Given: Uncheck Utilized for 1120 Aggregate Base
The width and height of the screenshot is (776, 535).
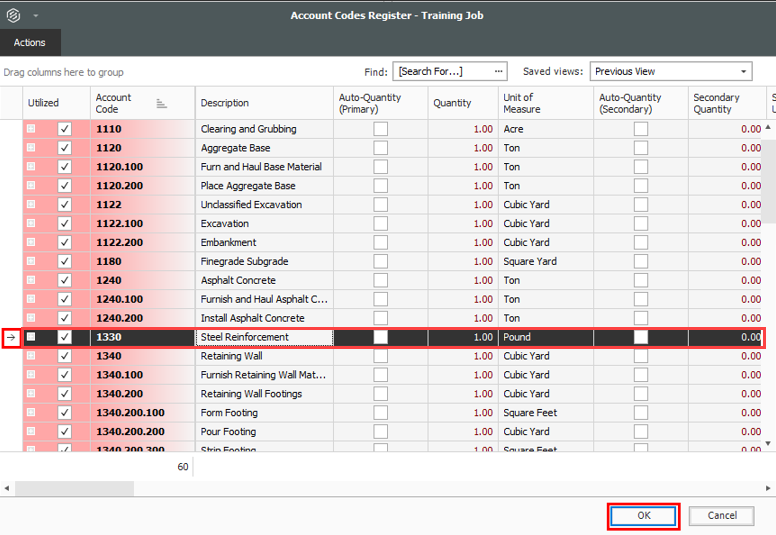Looking at the screenshot, I should click(x=65, y=148).
